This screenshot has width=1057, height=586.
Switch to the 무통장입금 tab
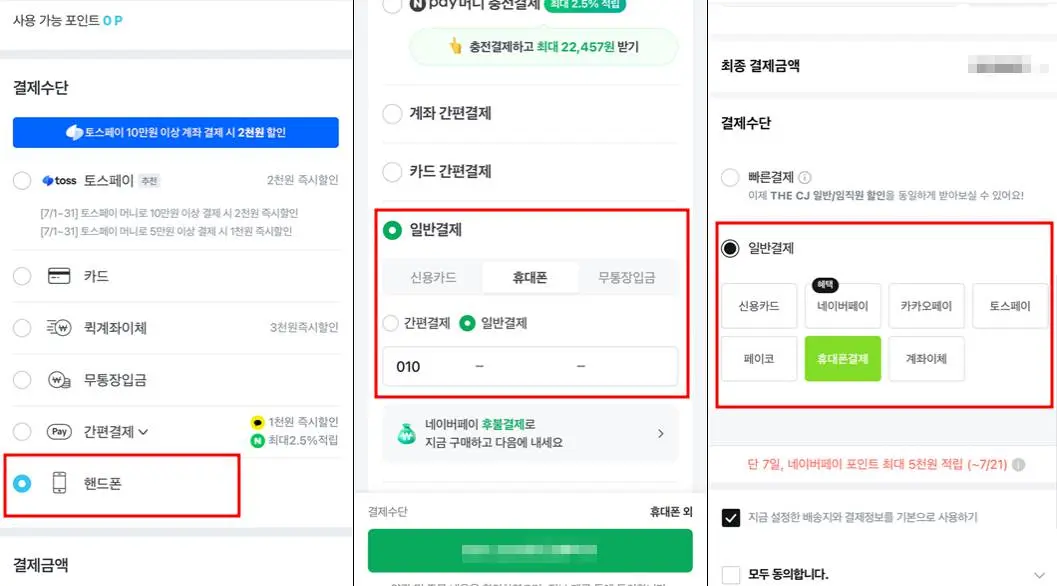coord(626,277)
